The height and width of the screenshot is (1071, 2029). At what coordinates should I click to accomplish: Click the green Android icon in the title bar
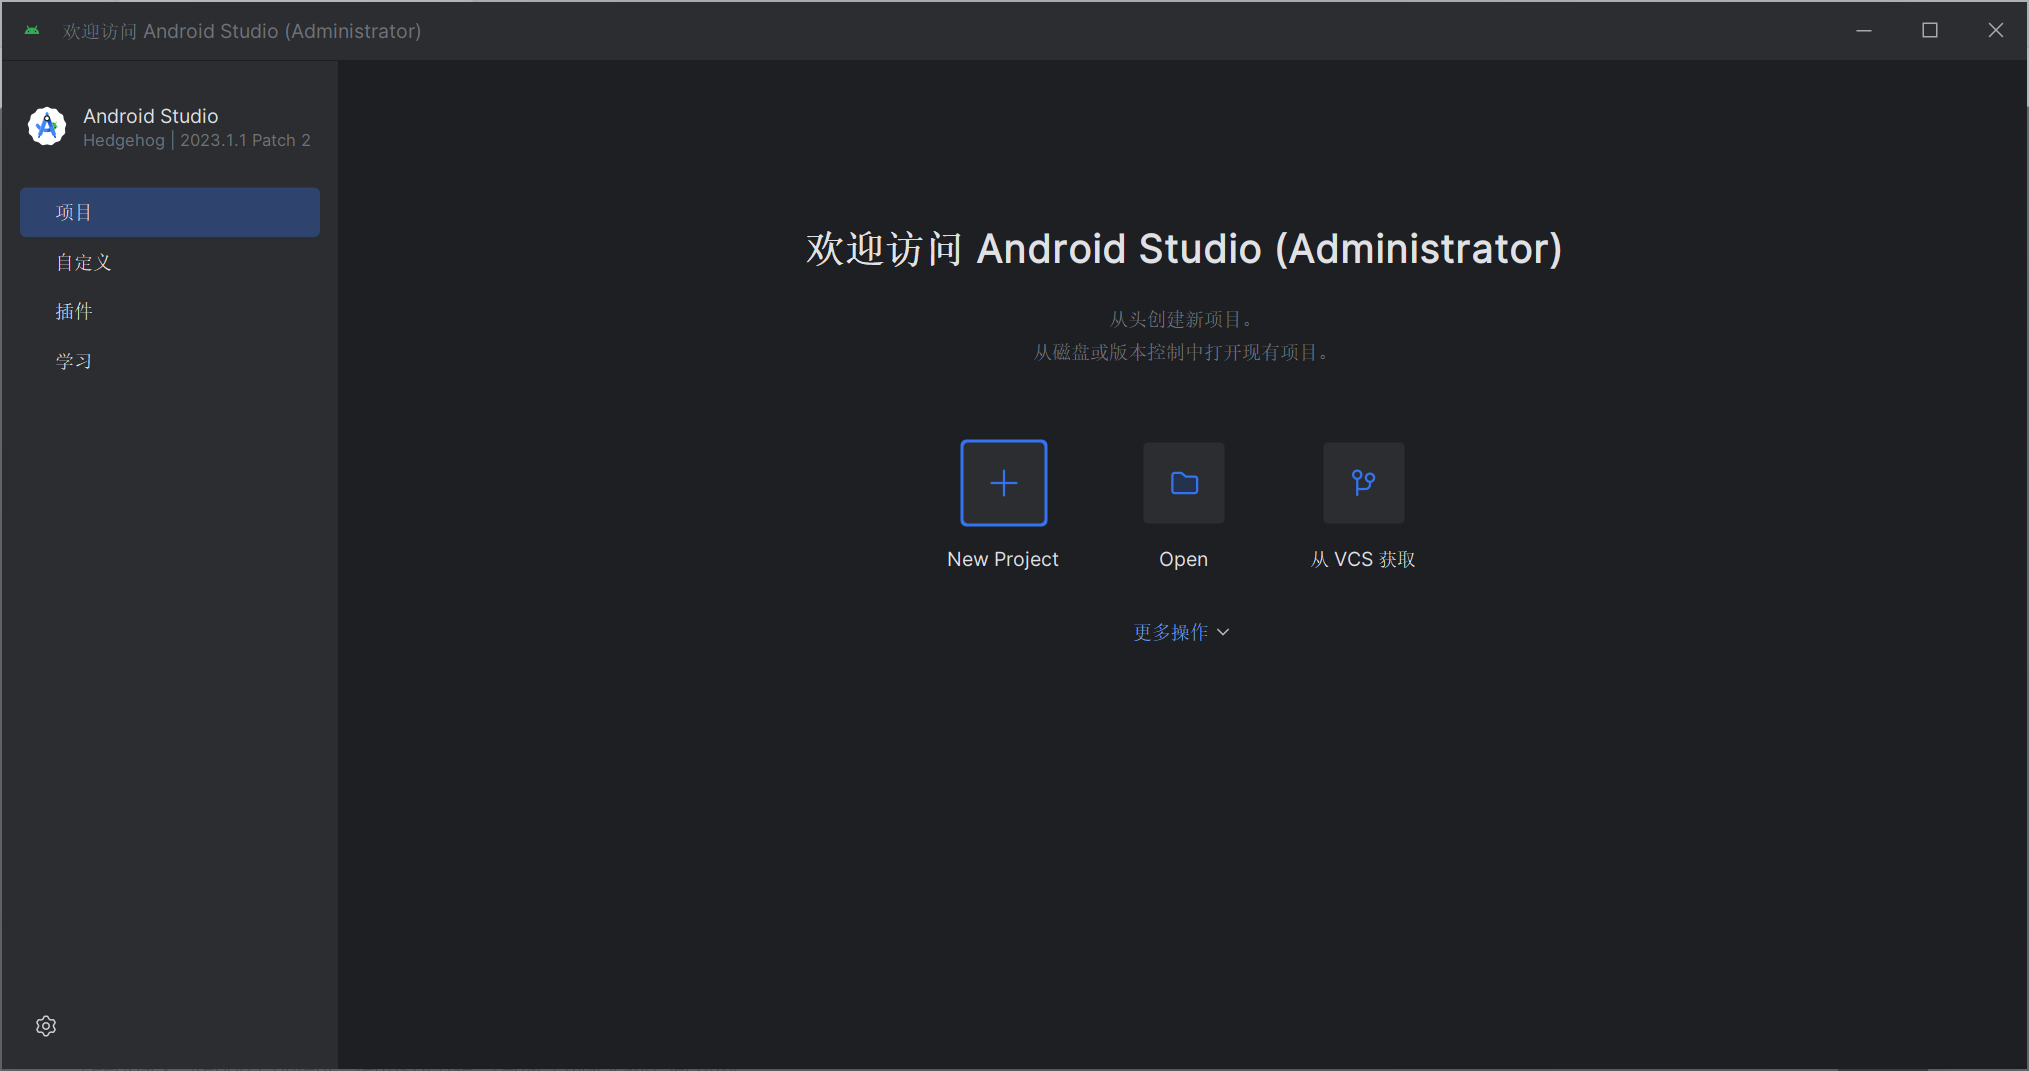(x=32, y=31)
